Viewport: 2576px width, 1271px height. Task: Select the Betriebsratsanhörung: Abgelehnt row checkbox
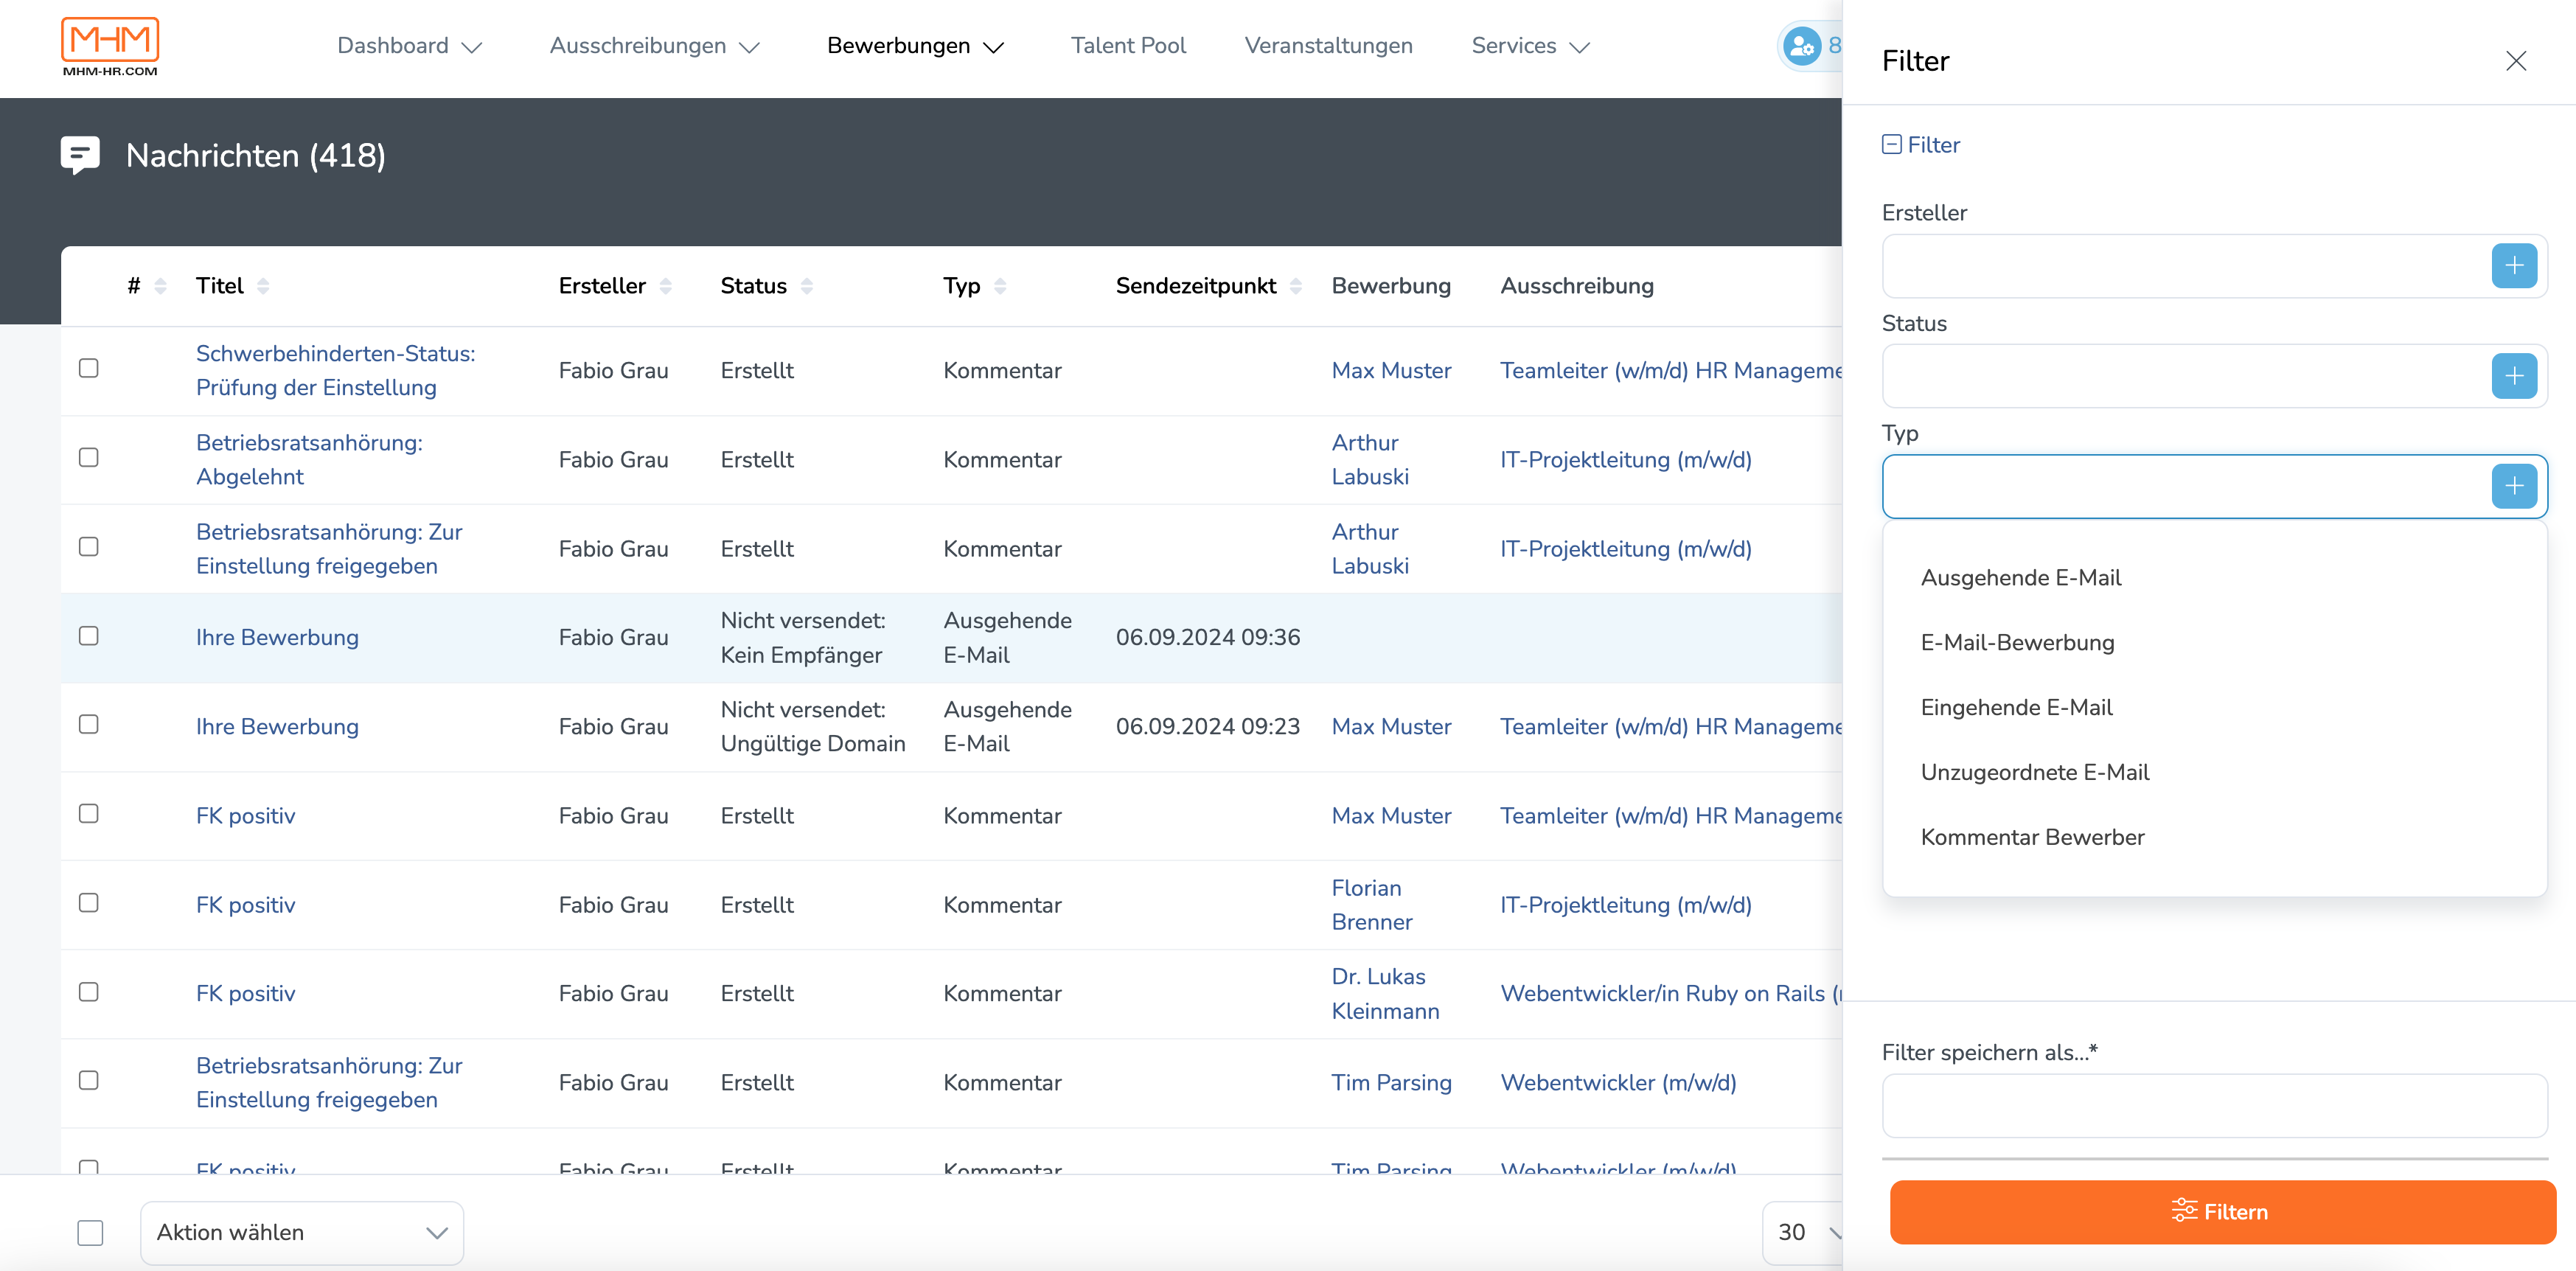(89, 457)
